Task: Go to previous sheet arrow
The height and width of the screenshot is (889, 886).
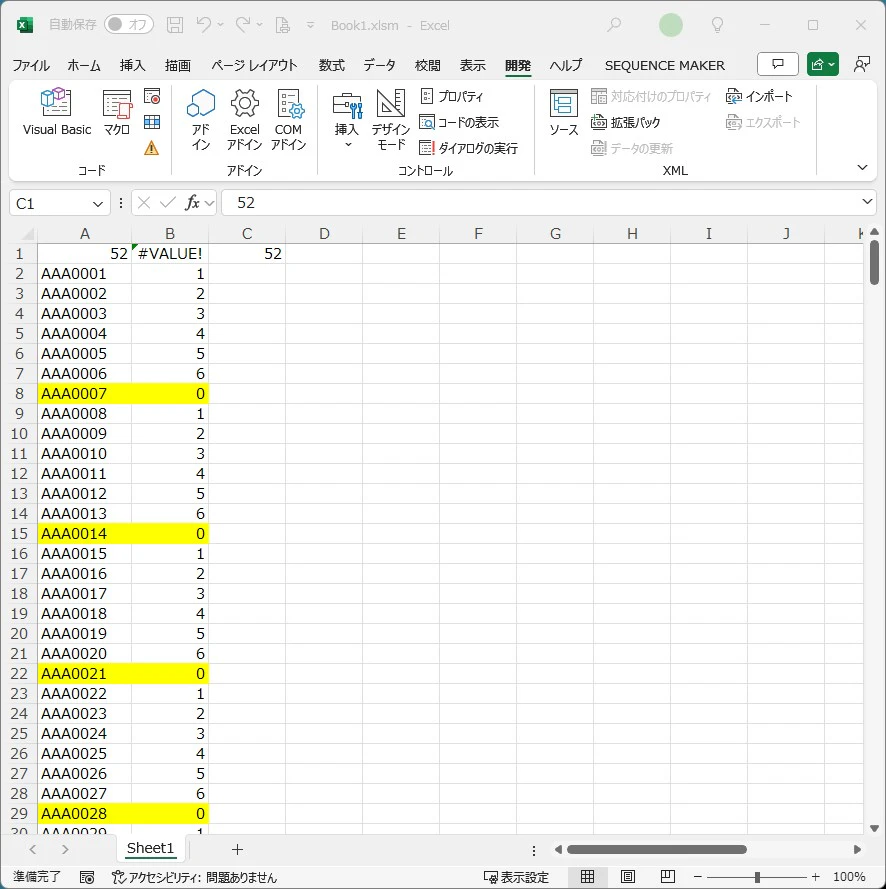Action: (x=32, y=849)
